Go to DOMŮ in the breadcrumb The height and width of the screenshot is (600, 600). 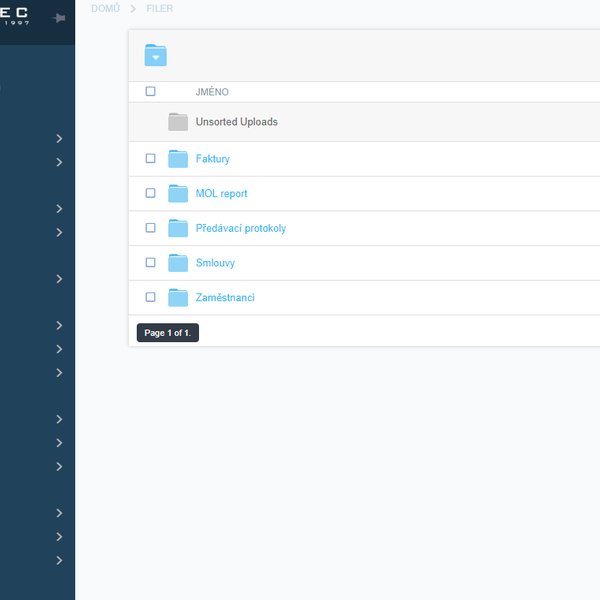(x=106, y=8)
